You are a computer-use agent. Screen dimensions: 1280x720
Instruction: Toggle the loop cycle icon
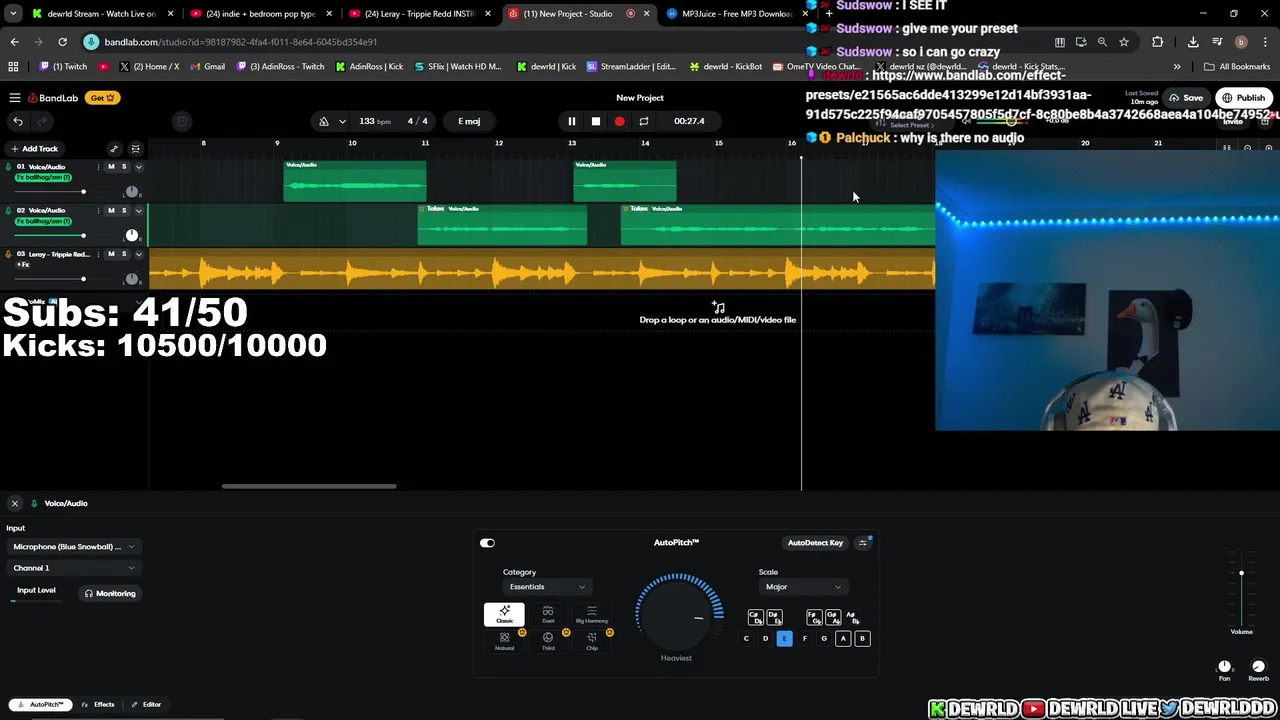point(644,121)
